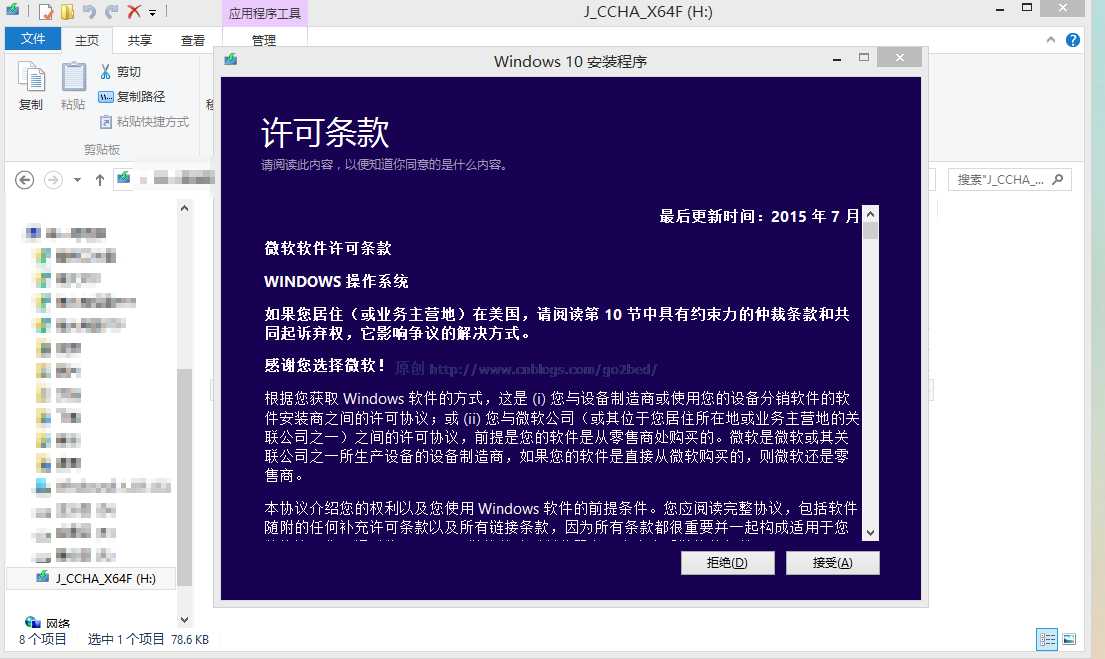The width and height of the screenshot is (1105, 659).
Task: Click the "最后更新时间: 2015 年 7 月" line
Action: coord(759,216)
